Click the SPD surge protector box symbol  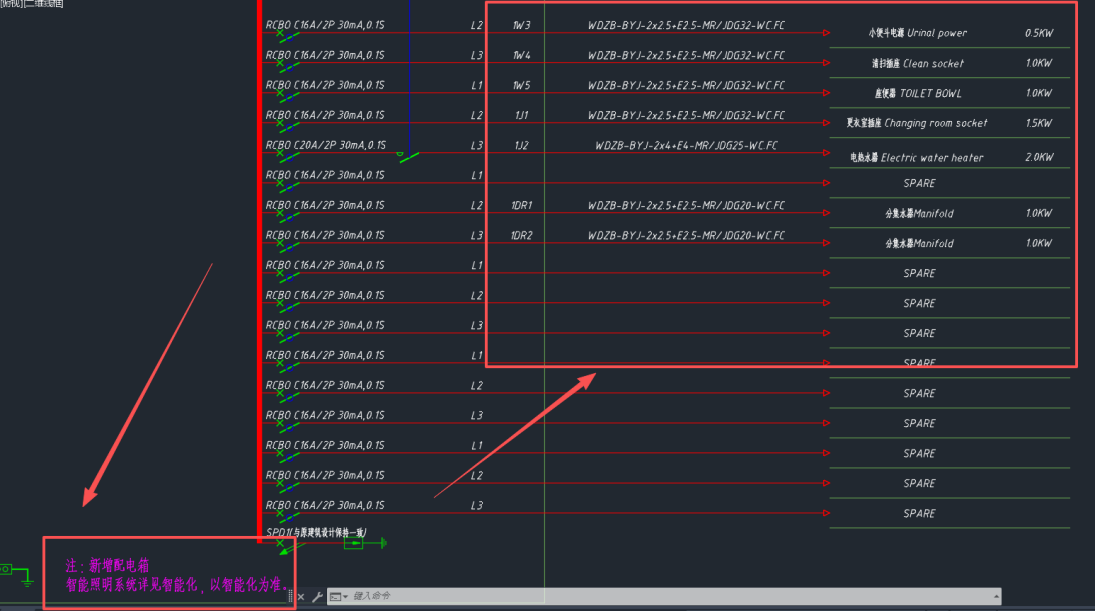tap(353, 543)
